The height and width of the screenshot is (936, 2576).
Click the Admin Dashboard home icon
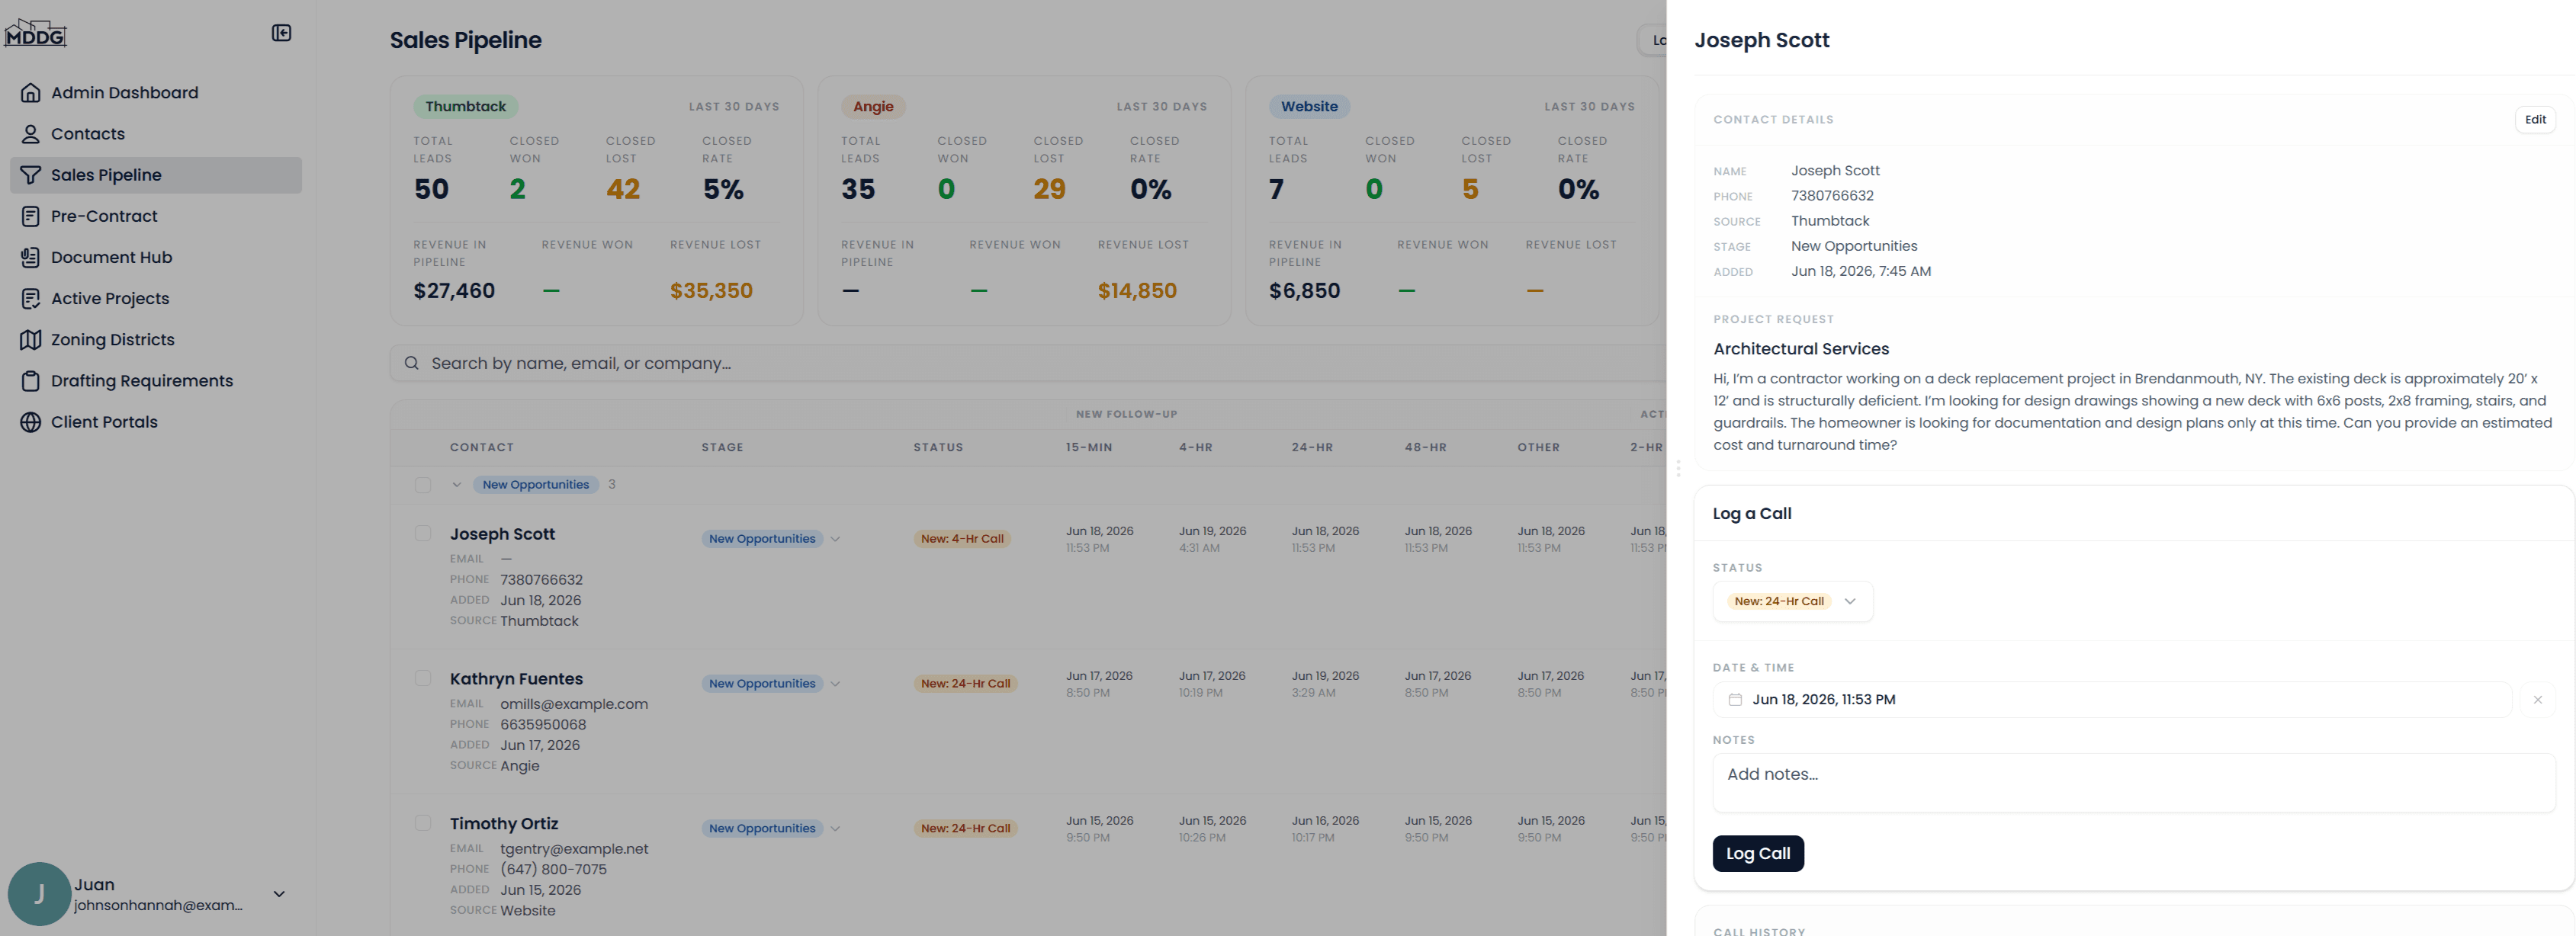point(31,93)
